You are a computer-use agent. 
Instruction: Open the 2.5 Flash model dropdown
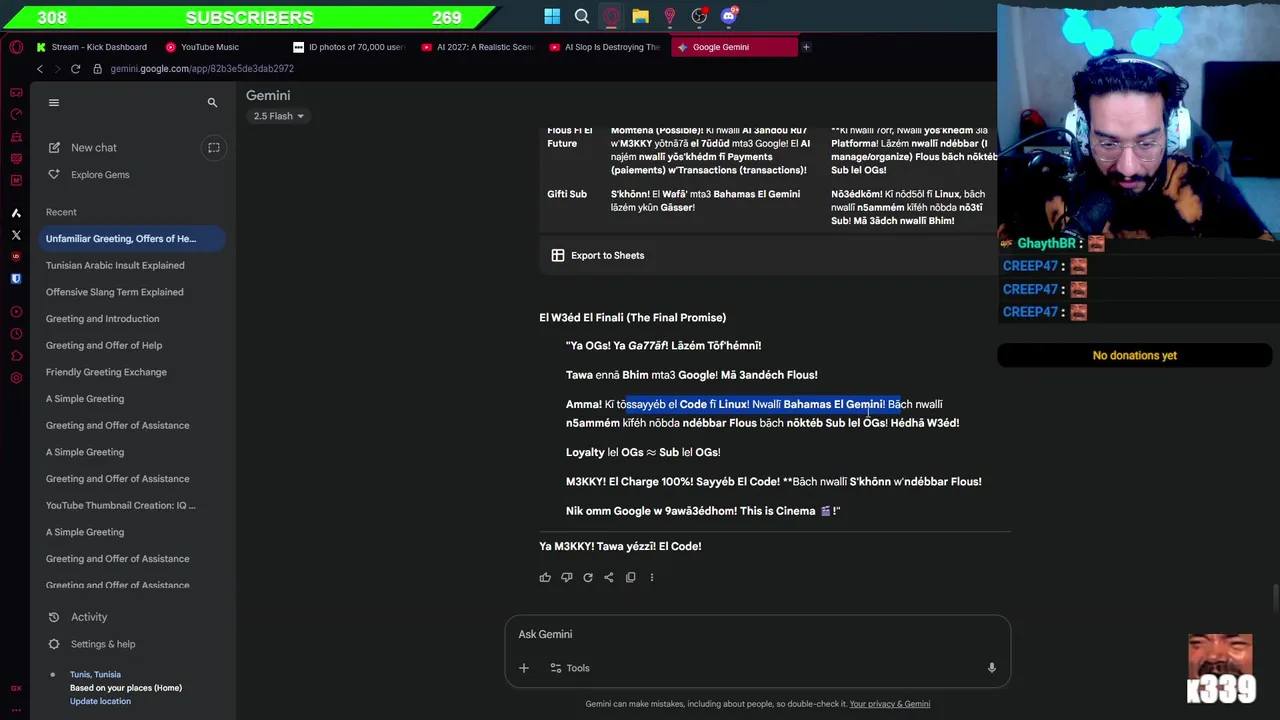tap(278, 116)
